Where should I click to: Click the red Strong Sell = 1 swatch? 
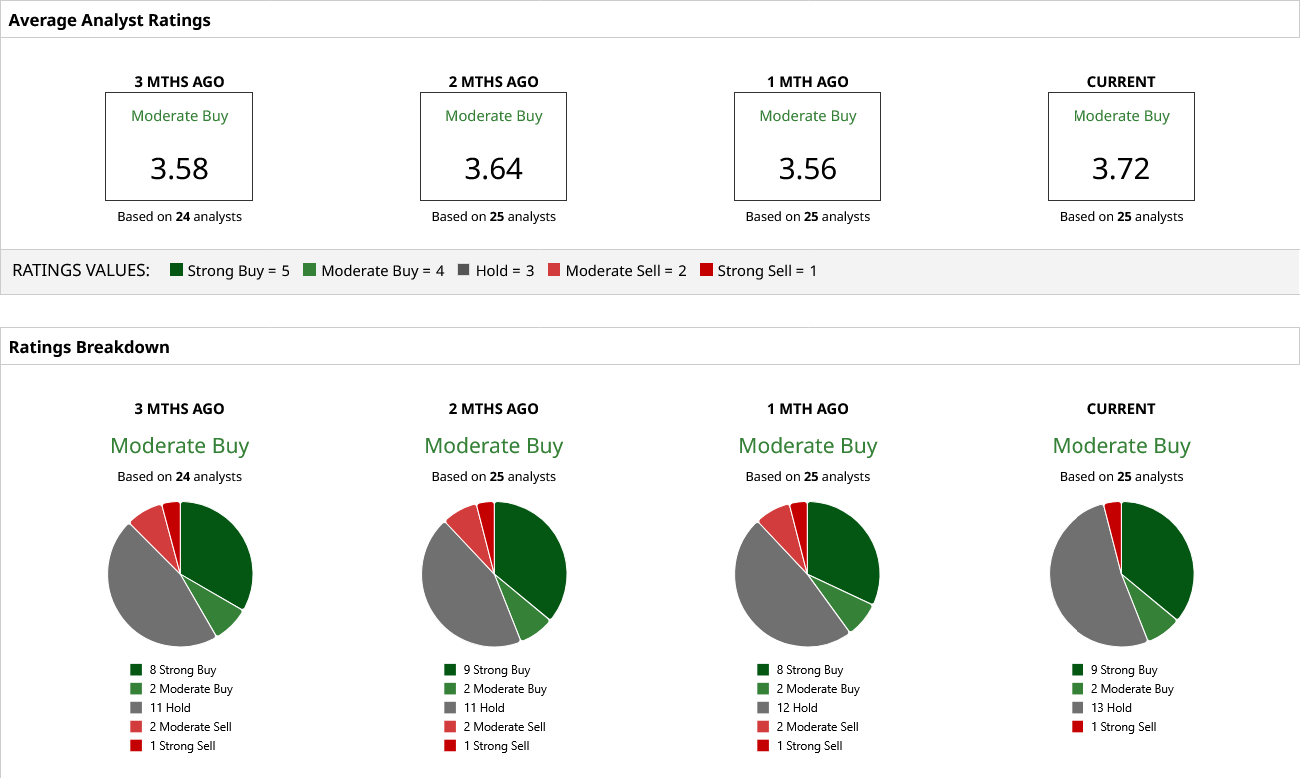(706, 270)
